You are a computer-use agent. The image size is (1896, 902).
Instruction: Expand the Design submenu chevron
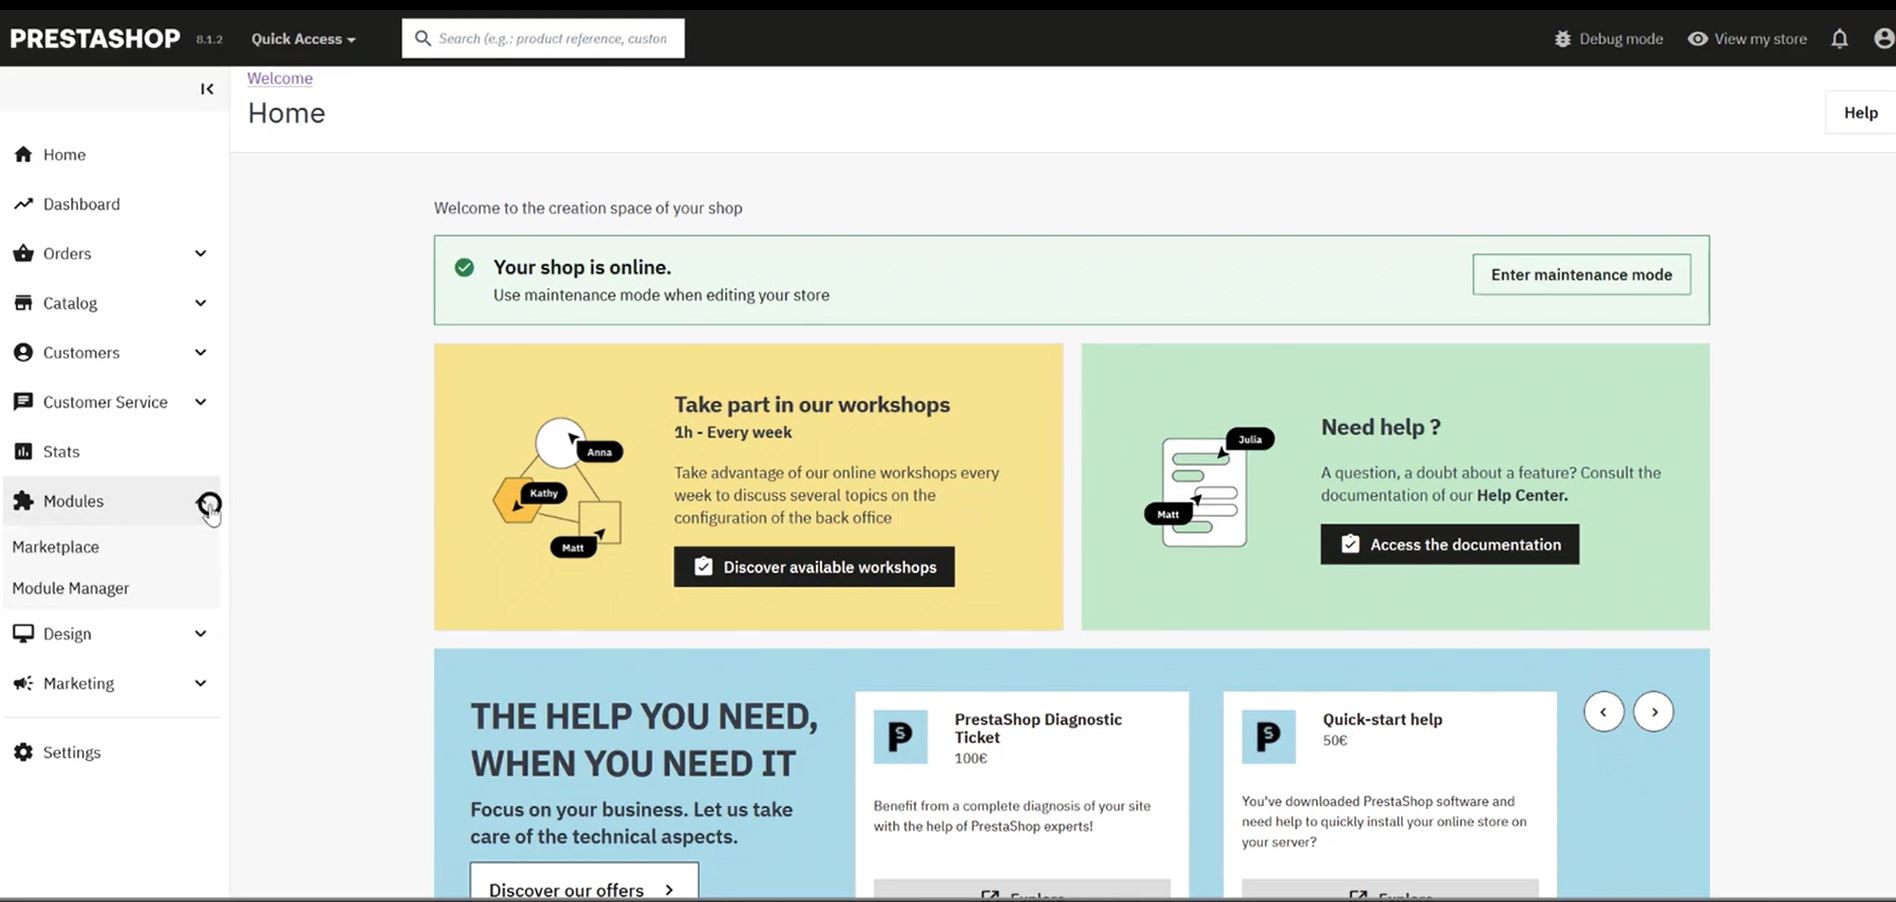201,634
